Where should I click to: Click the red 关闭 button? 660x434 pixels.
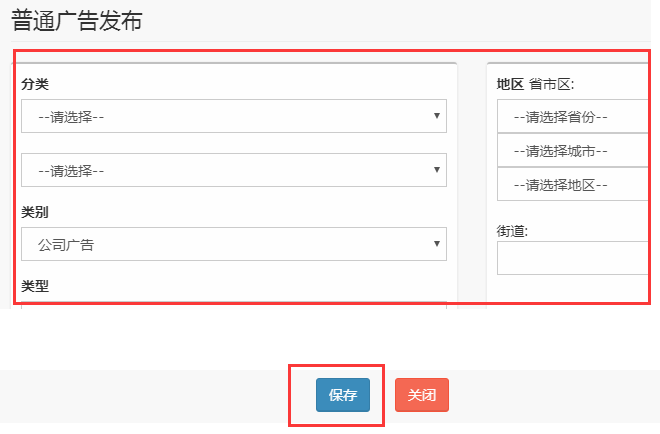422,395
